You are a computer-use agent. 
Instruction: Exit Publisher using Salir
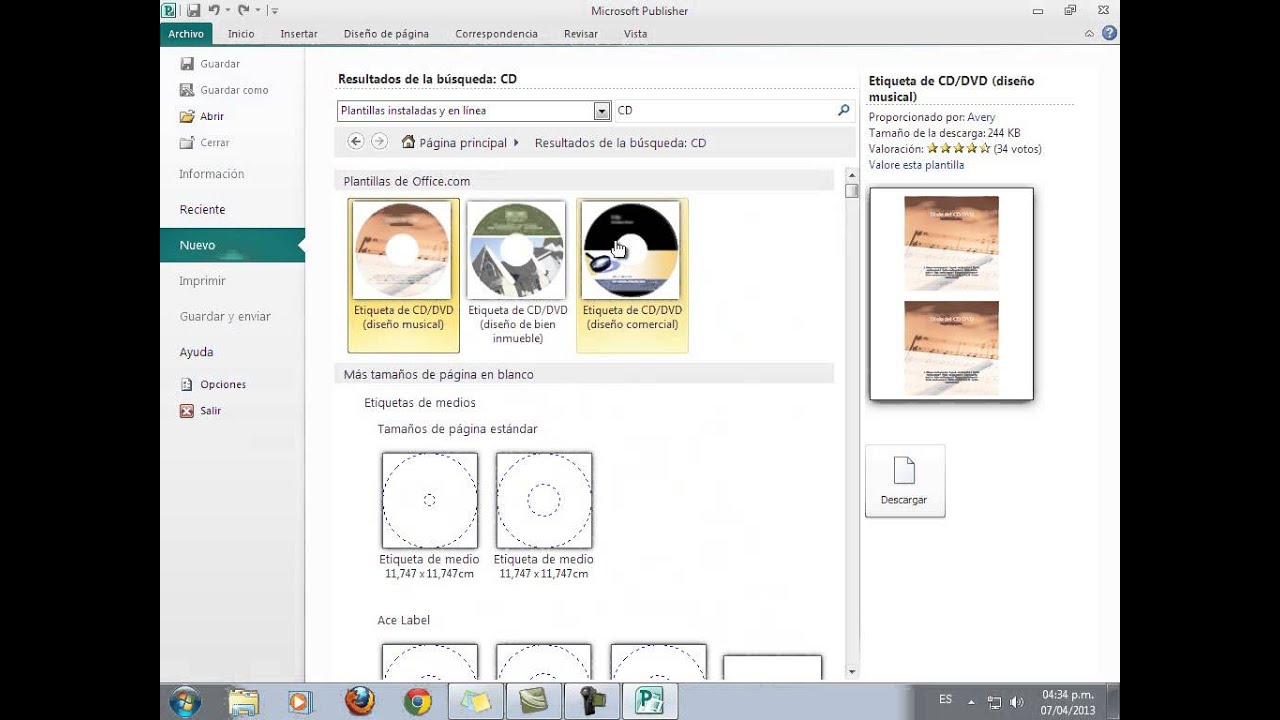(200, 411)
